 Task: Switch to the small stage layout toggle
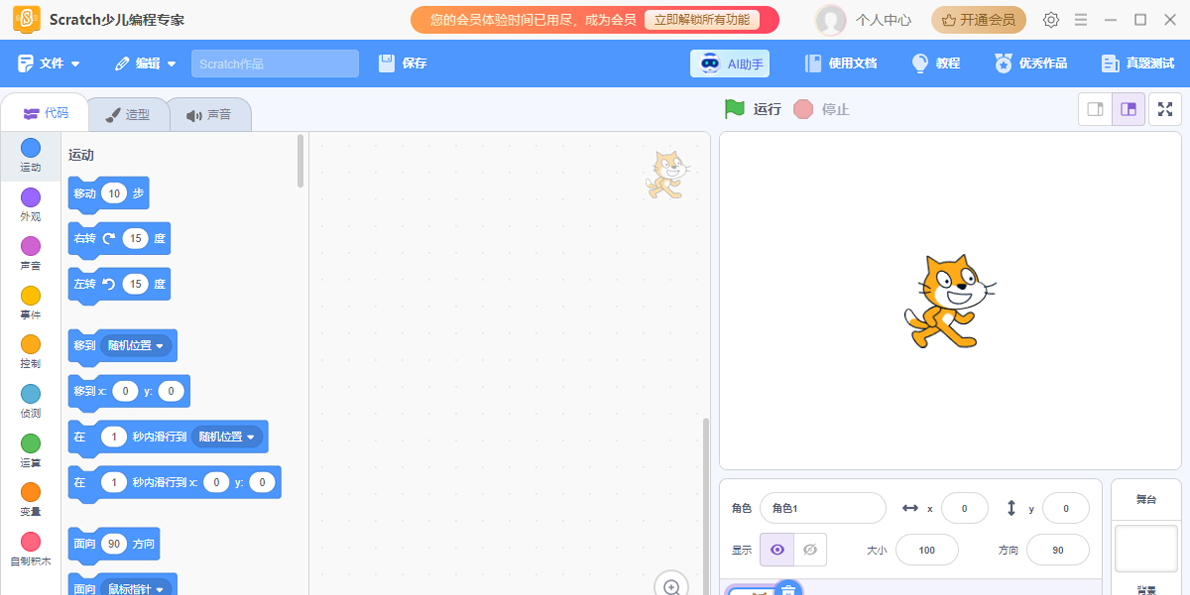pyautogui.click(x=1094, y=109)
